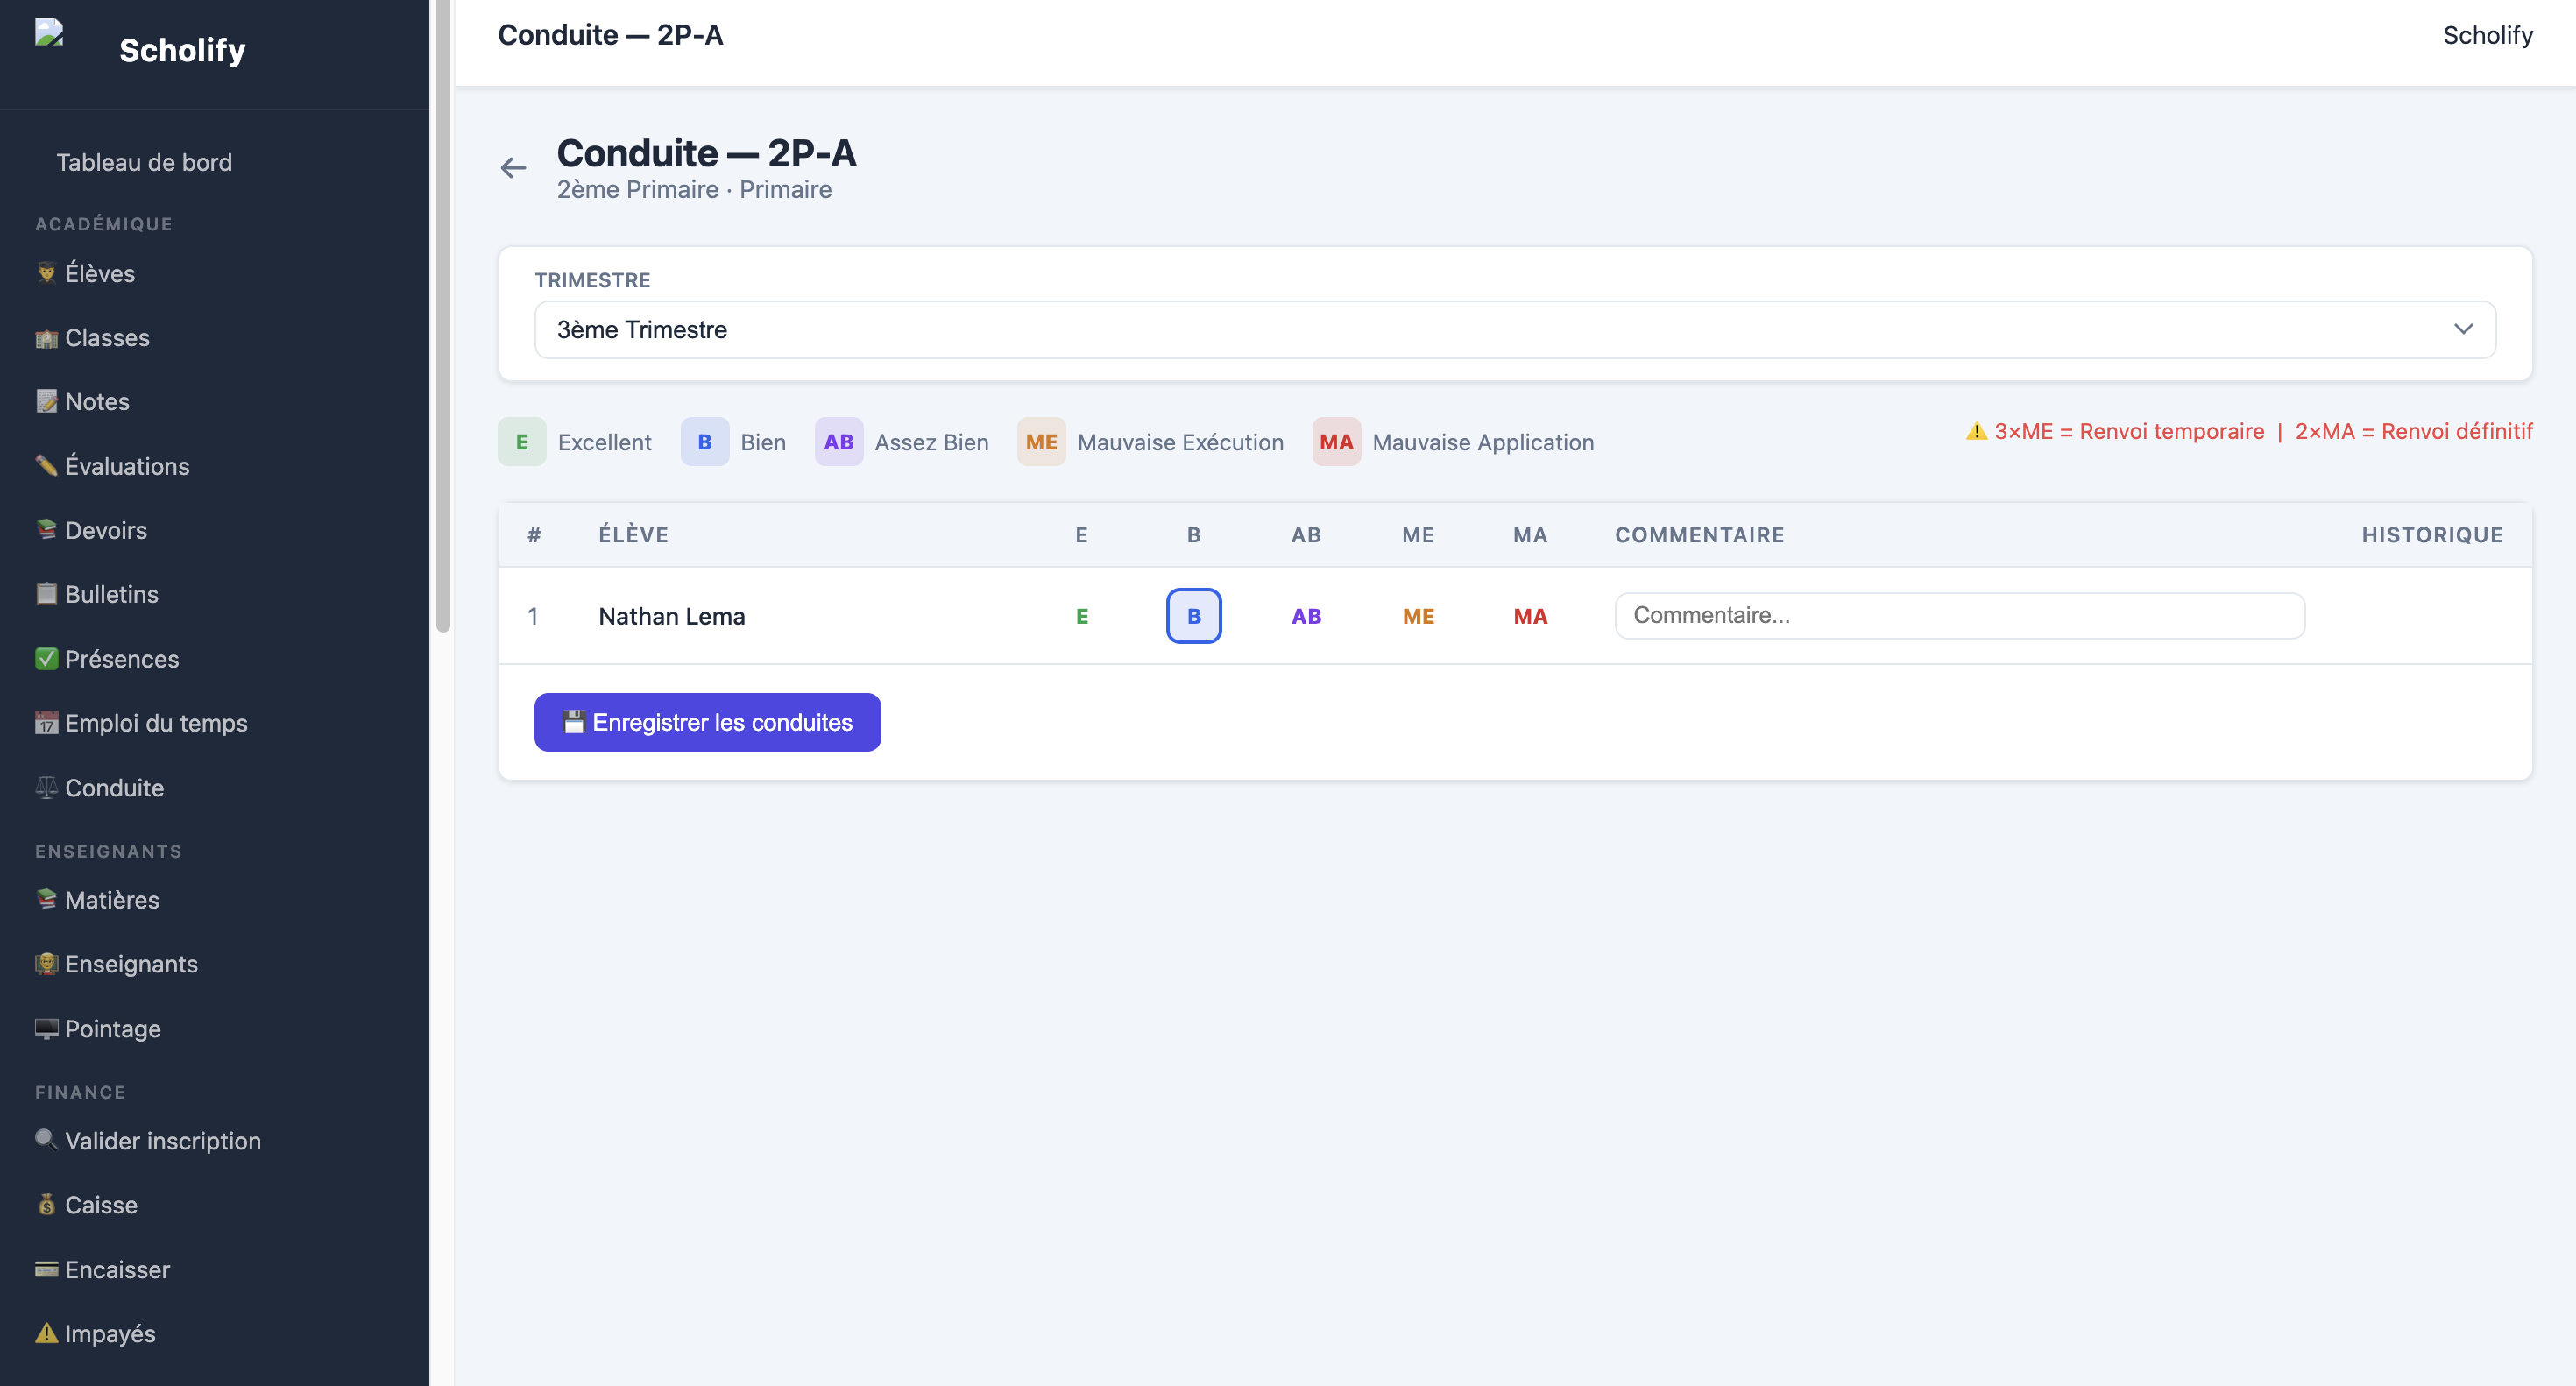The image size is (2576, 1386).
Task: Open the Notes sidebar icon
Action: click(x=46, y=402)
